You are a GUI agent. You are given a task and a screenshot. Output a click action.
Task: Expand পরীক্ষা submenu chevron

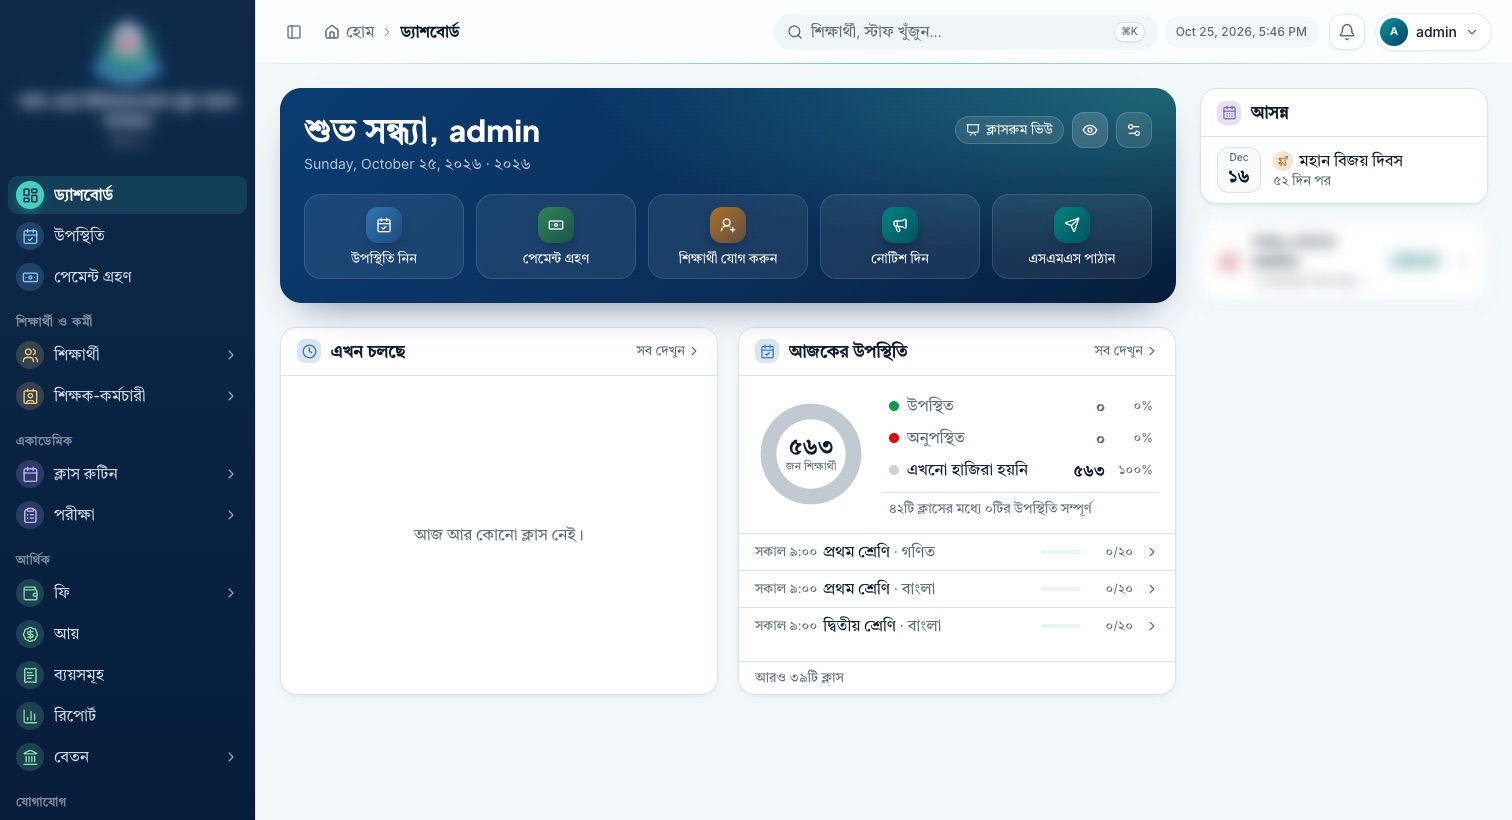pos(231,515)
